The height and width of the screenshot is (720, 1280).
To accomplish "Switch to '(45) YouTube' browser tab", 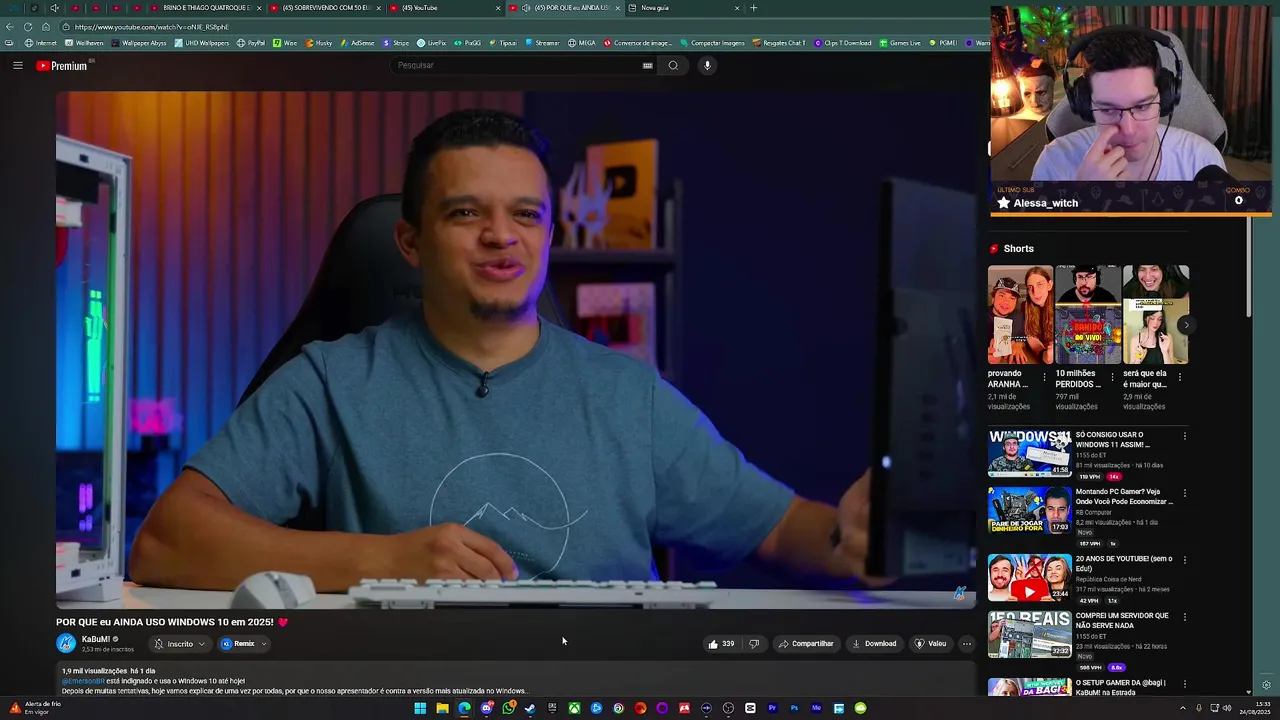I will pyautogui.click(x=445, y=8).
